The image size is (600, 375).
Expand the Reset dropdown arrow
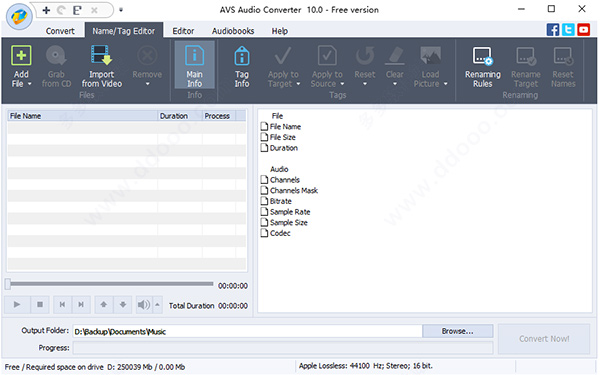tap(365, 84)
